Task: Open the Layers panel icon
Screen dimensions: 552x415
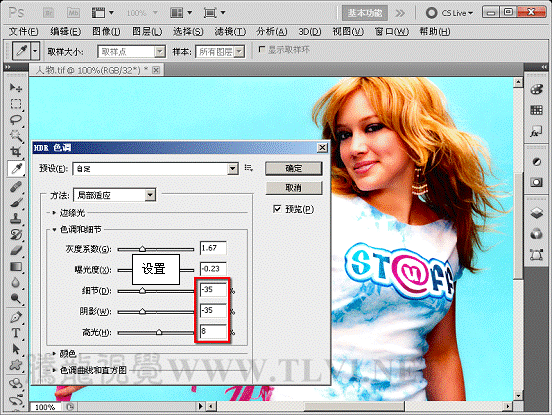Action: pos(536,213)
